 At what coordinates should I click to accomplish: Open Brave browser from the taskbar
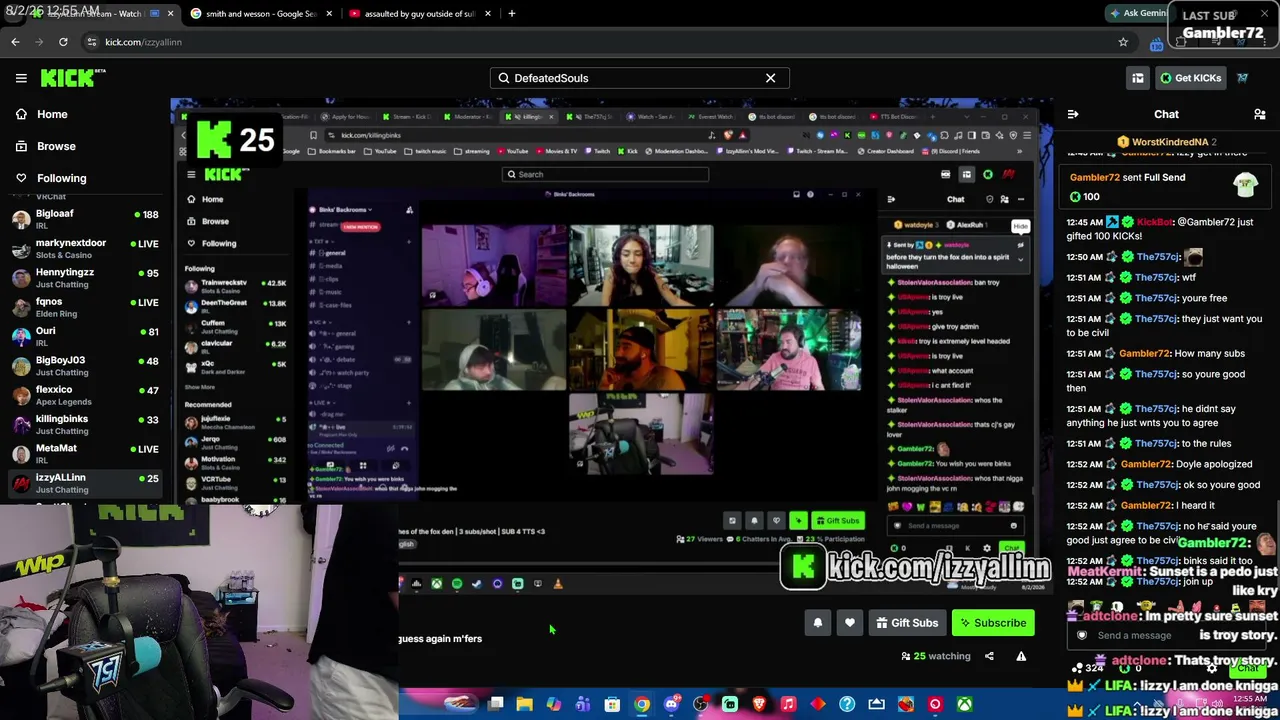pos(759,705)
